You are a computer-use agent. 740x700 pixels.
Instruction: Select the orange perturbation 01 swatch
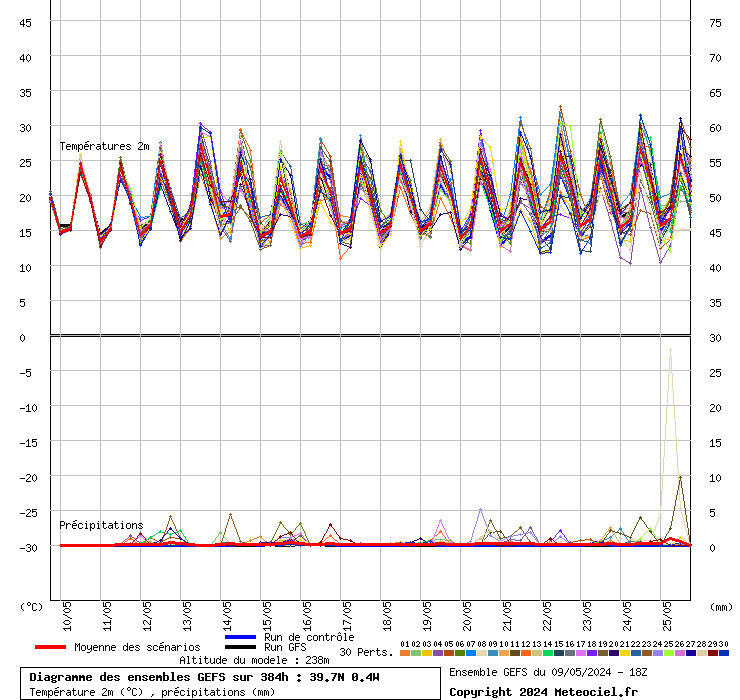tap(405, 653)
